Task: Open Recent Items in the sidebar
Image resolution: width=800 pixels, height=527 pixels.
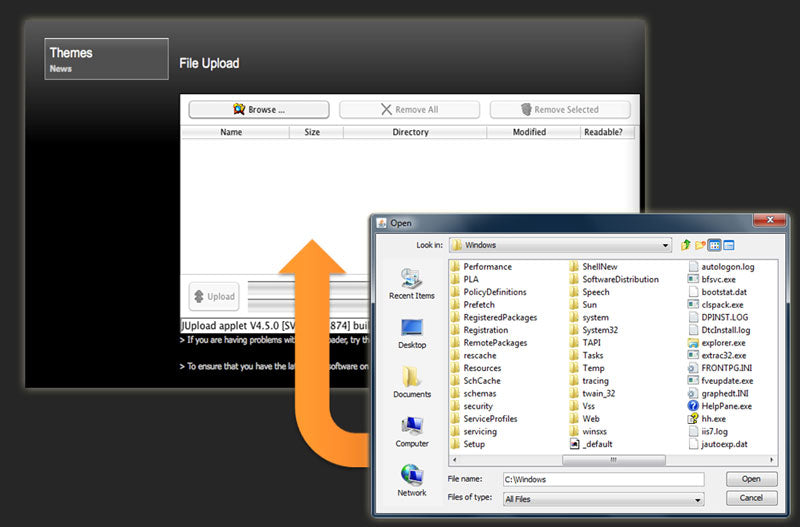Action: (x=411, y=284)
